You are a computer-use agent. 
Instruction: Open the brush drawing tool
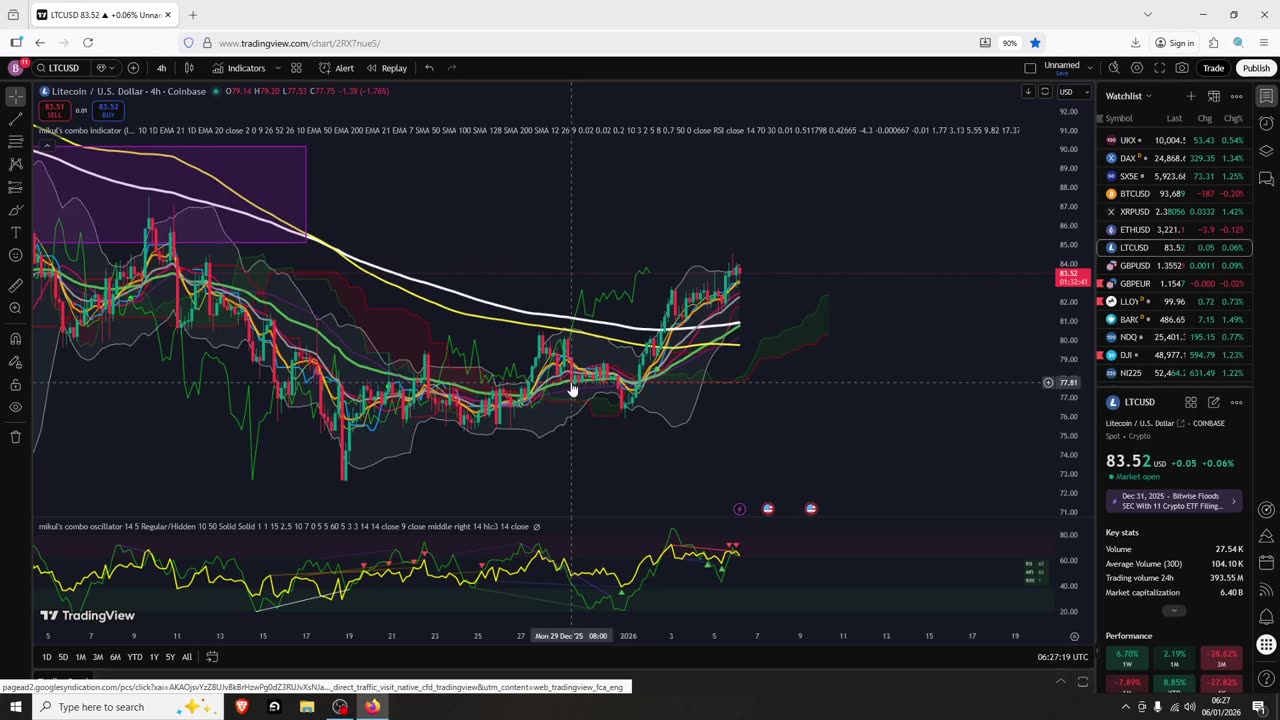coord(15,210)
